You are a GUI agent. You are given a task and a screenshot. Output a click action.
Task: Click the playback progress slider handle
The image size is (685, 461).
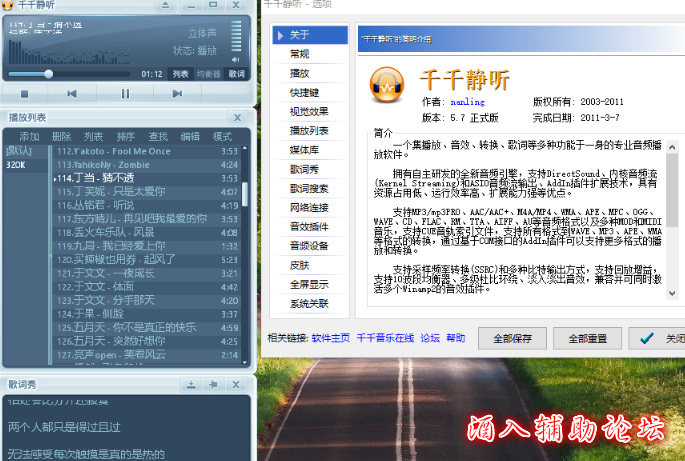click(48, 74)
